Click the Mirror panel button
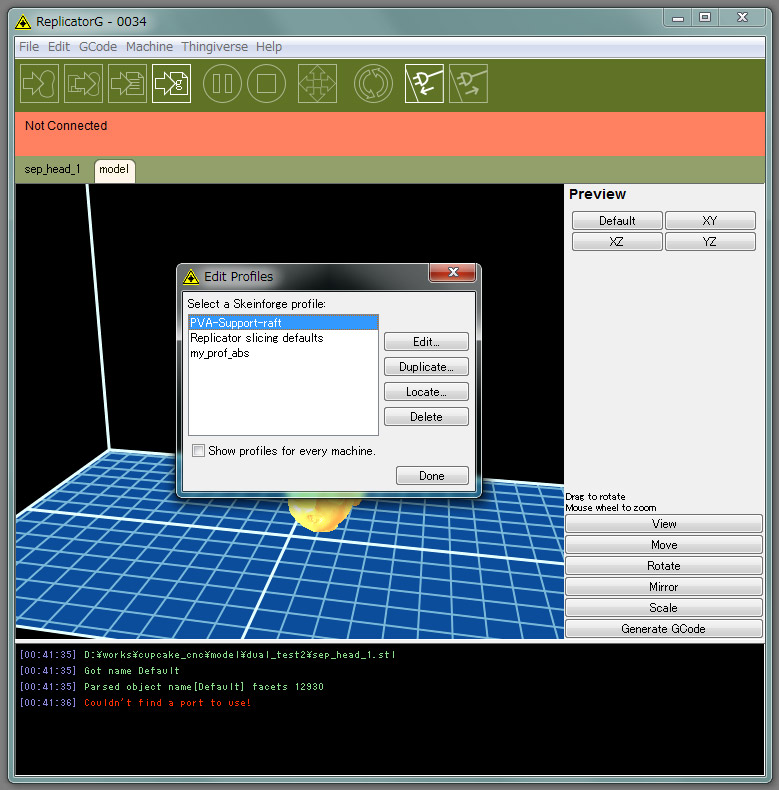Image resolution: width=779 pixels, height=790 pixels. [x=664, y=587]
